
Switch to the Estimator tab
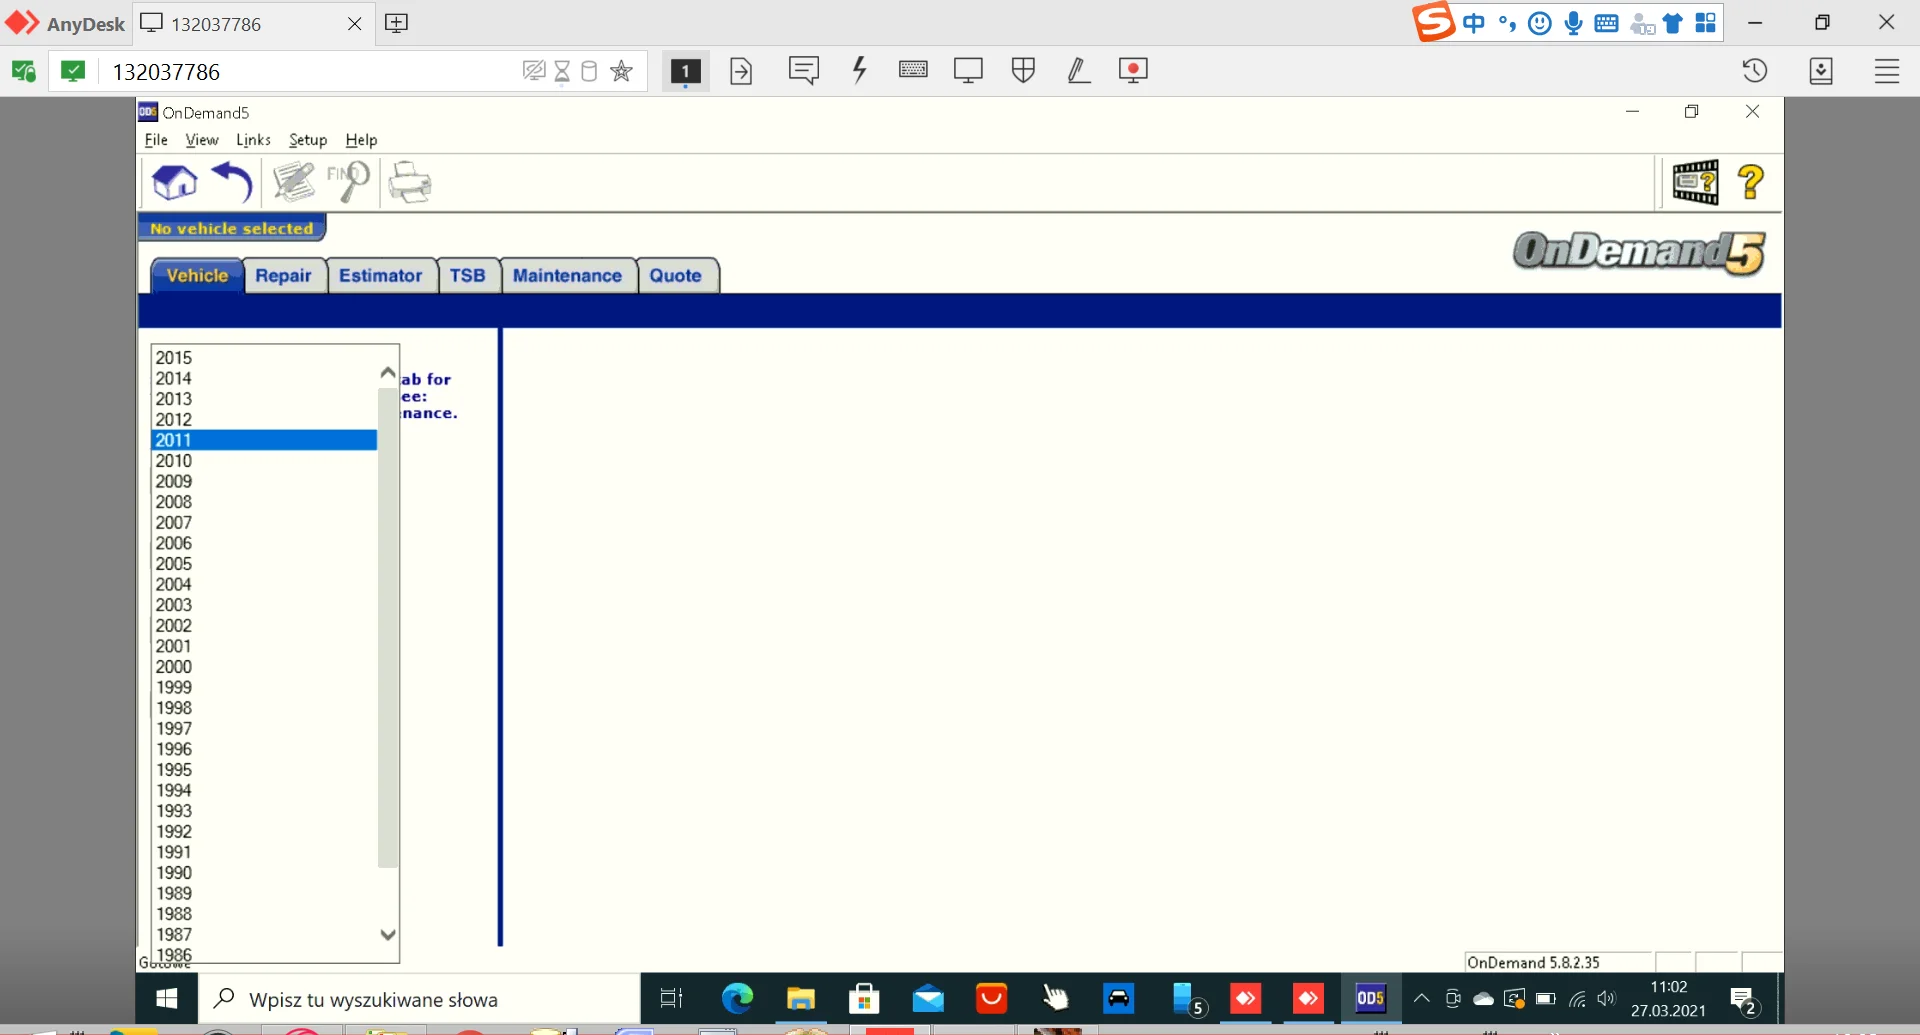pos(380,276)
